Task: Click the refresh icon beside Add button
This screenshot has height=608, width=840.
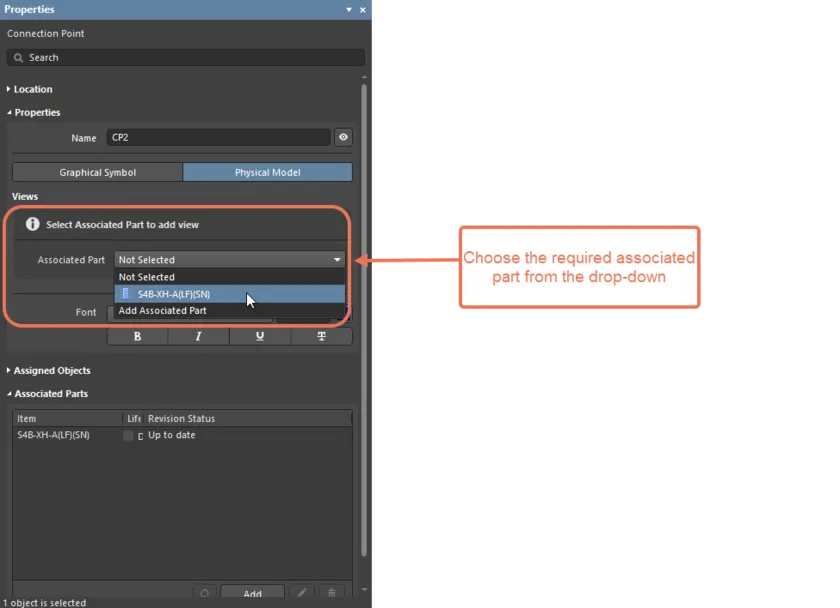Action: (204, 593)
